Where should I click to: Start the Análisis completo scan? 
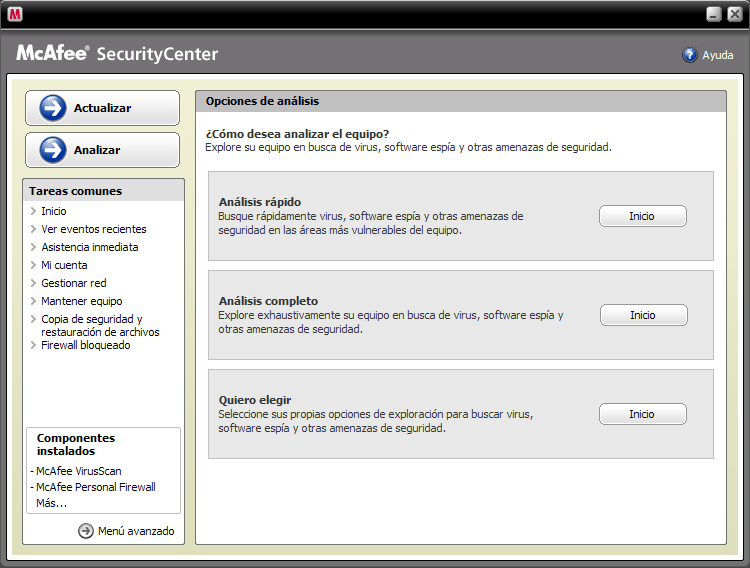[x=643, y=315]
